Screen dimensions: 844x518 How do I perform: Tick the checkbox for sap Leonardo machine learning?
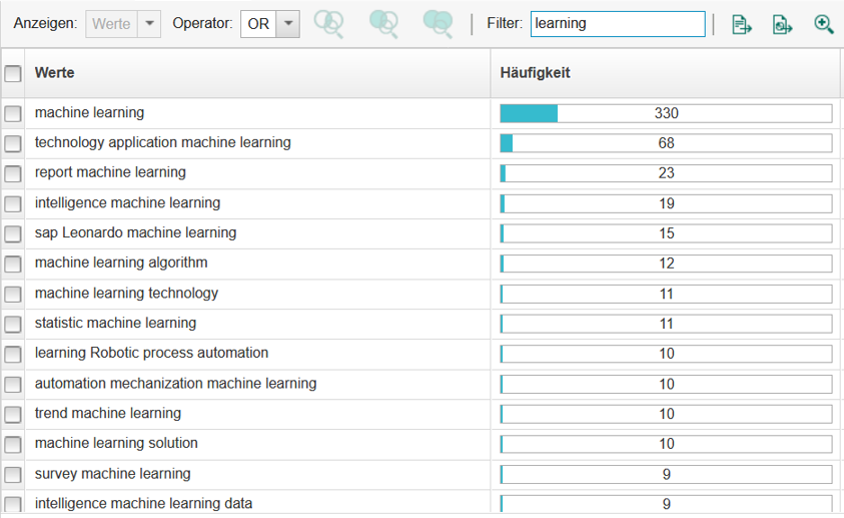13,234
